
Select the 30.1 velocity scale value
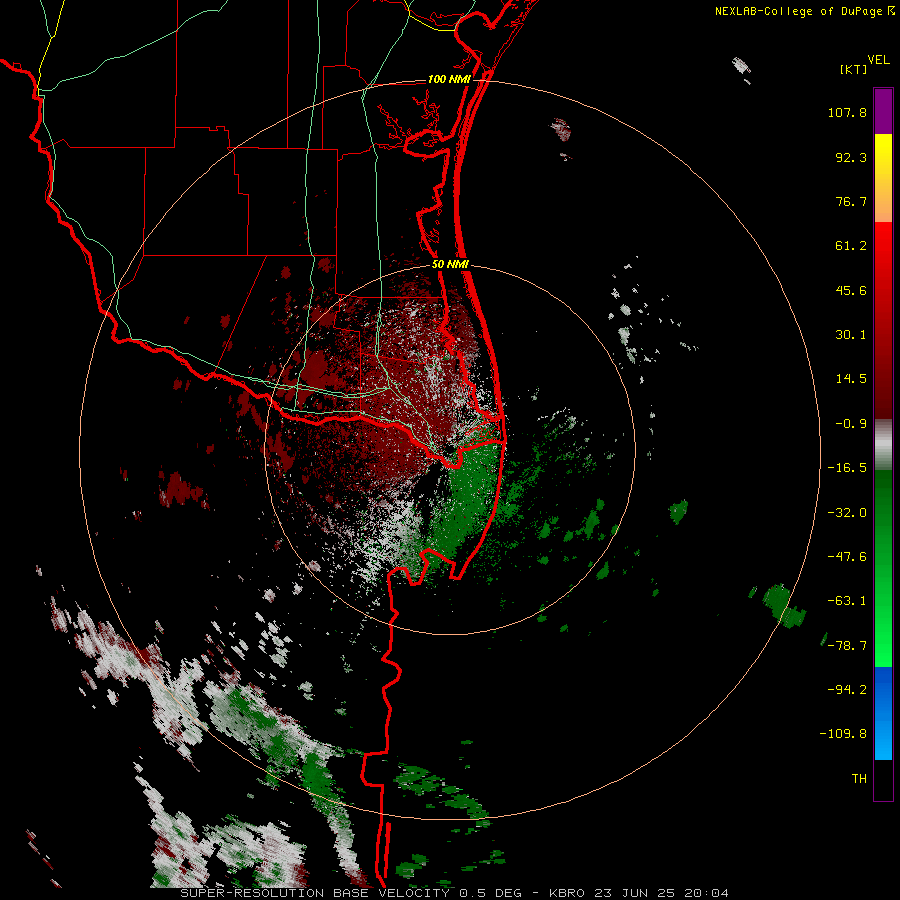[x=851, y=335]
